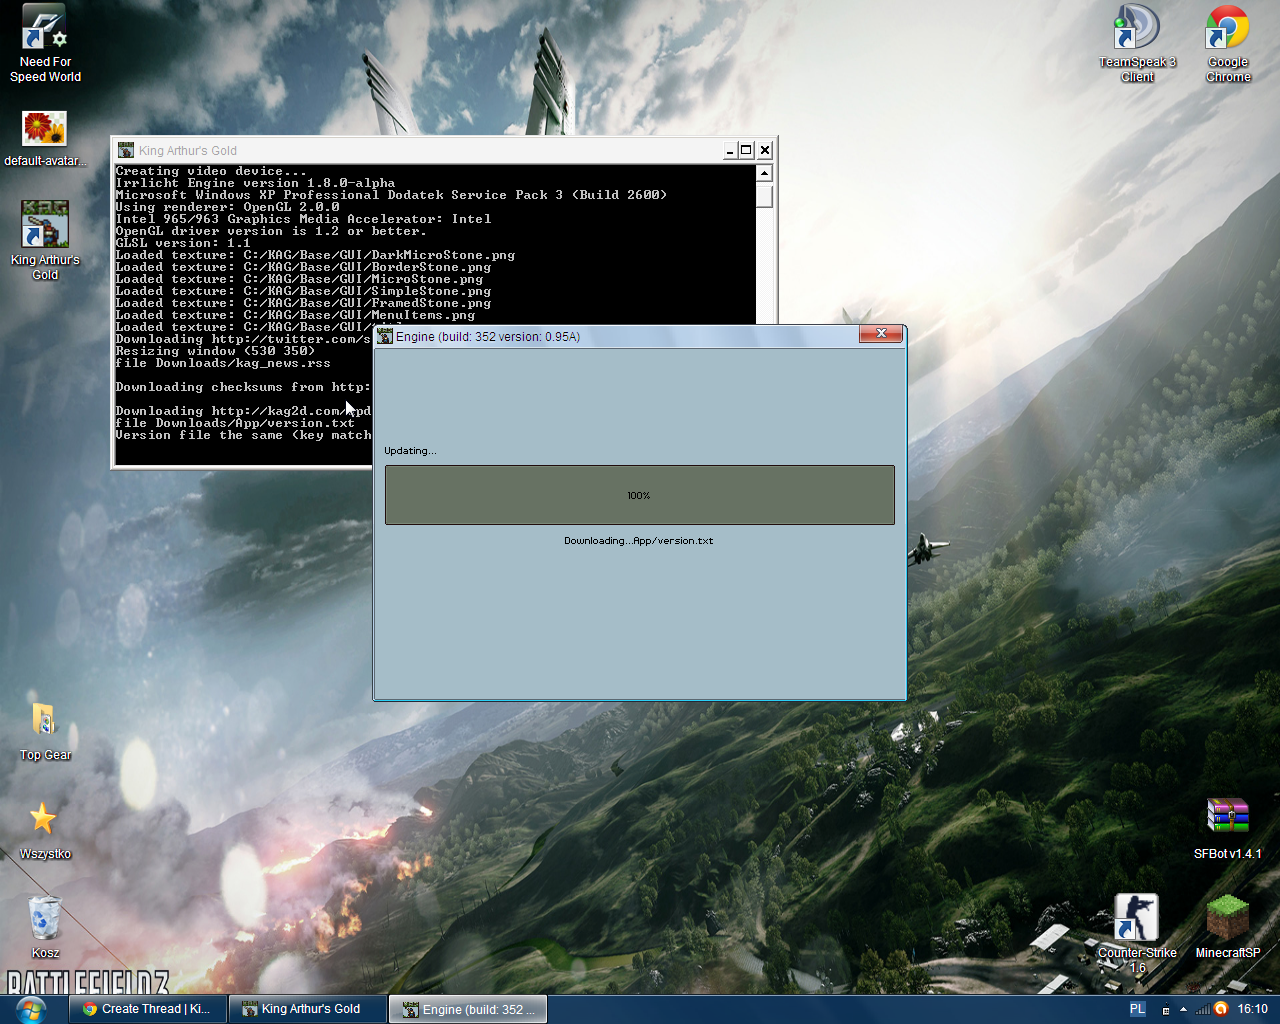This screenshot has height=1024, width=1280.
Task: Click the Creating video device... console line
Action: click(211, 171)
